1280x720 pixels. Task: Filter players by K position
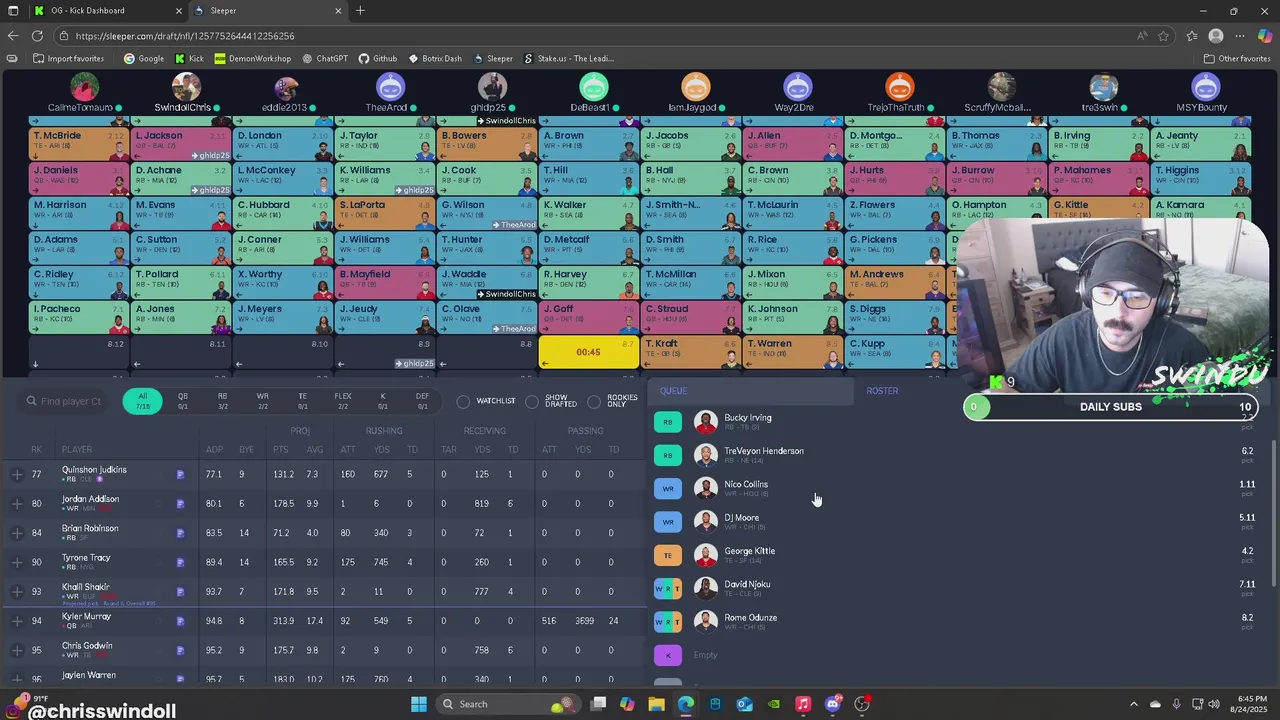[382, 401]
